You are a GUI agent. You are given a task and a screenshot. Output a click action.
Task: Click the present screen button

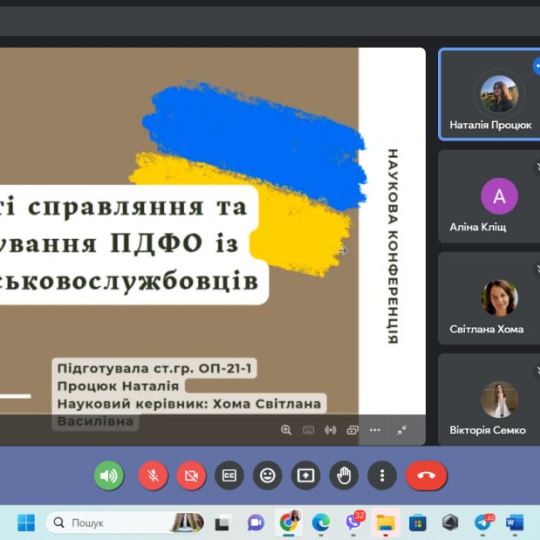coord(306,476)
